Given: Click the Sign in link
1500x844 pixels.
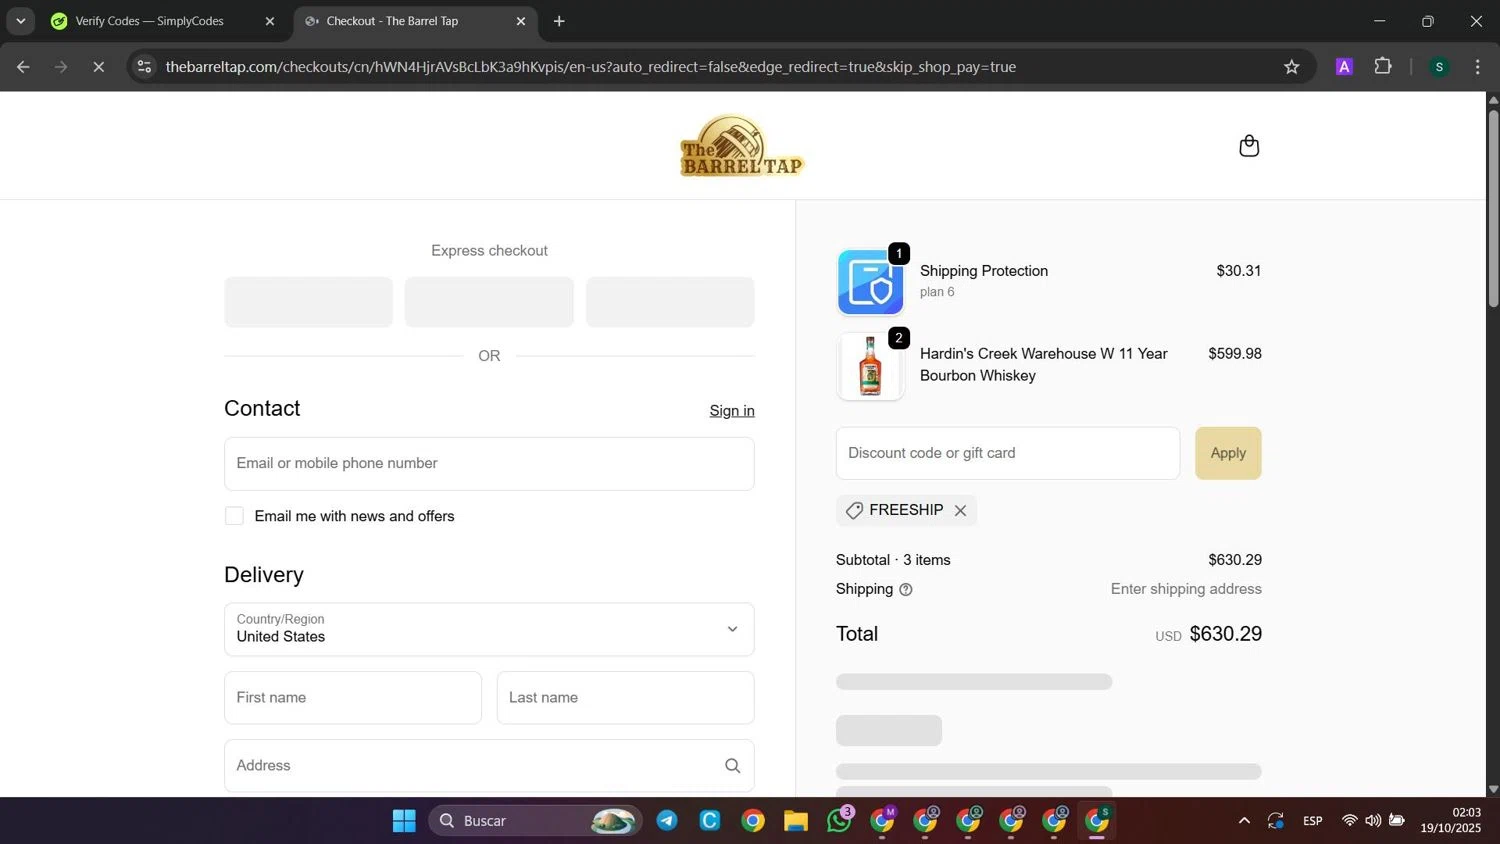Looking at the screenshot, I should [x=732, y=411].
